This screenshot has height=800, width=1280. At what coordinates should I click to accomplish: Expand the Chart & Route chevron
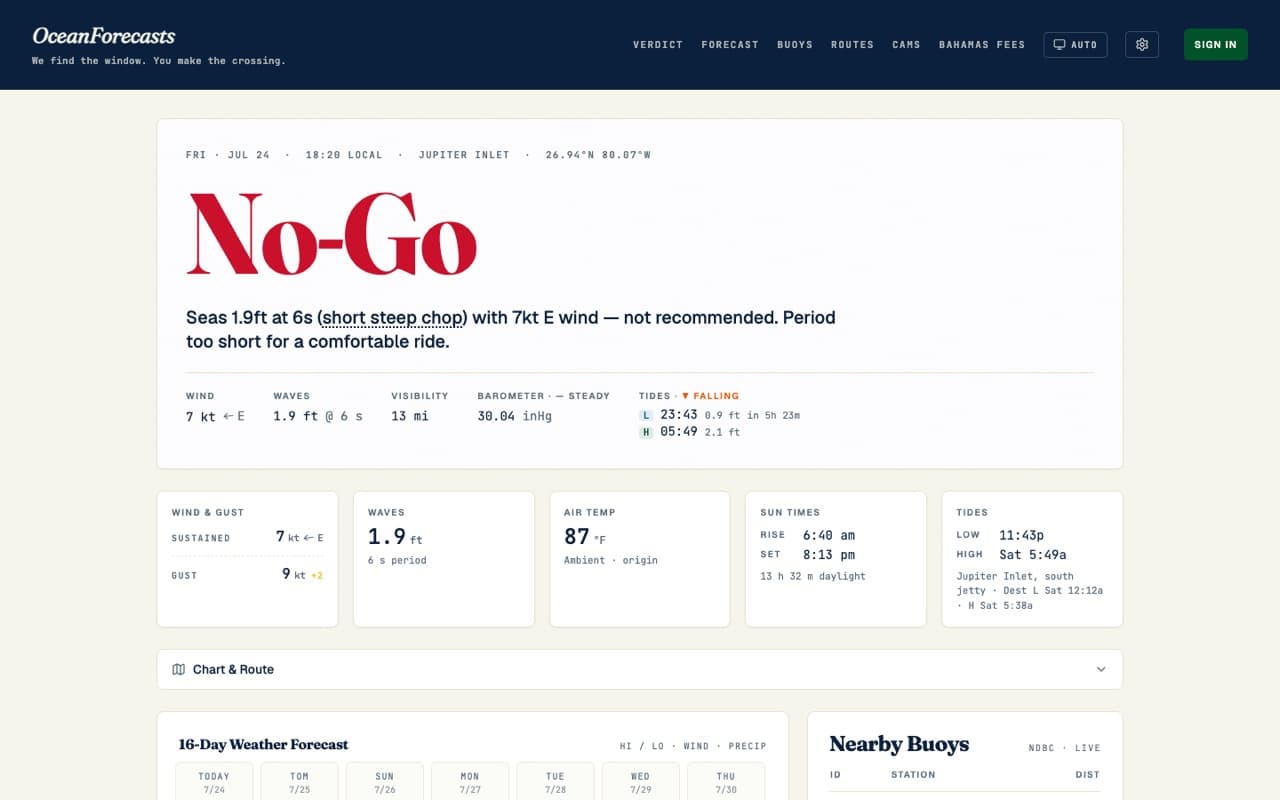1101,669
